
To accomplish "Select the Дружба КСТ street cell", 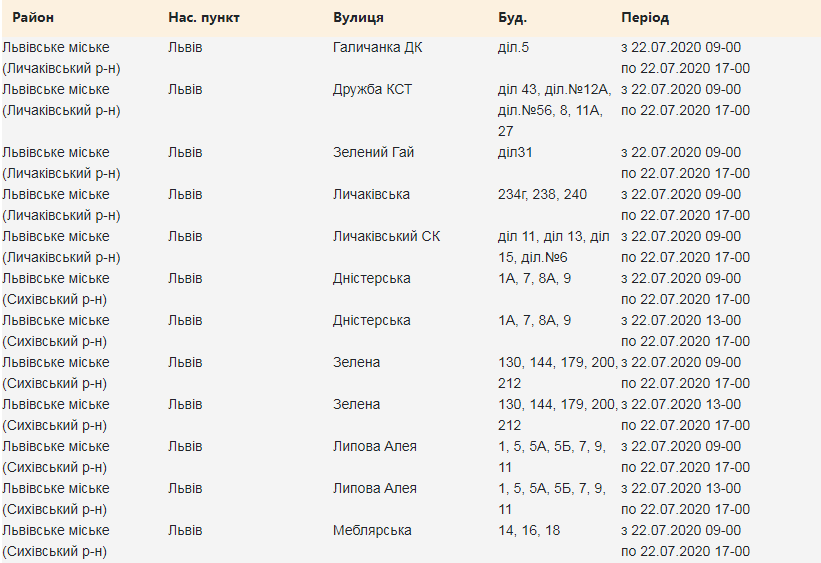I will [372, 89].
